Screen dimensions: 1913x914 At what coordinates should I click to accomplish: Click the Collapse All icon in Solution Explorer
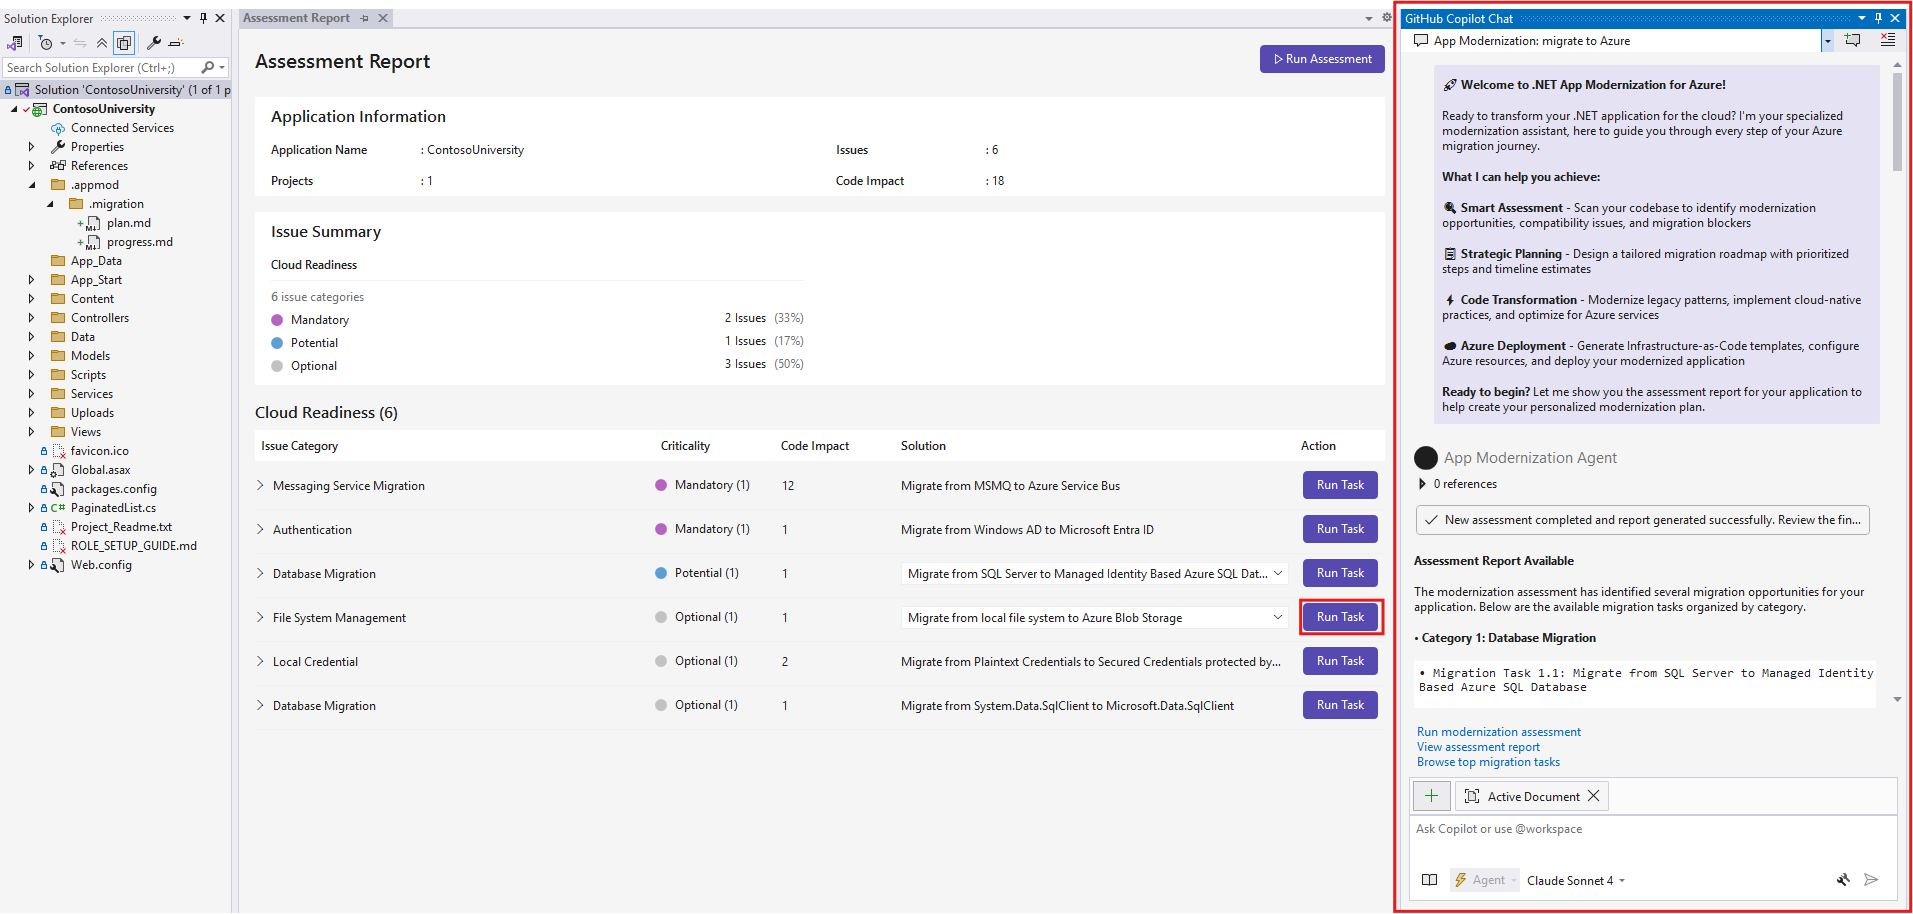pyautogui.click(x=102, y=43)
